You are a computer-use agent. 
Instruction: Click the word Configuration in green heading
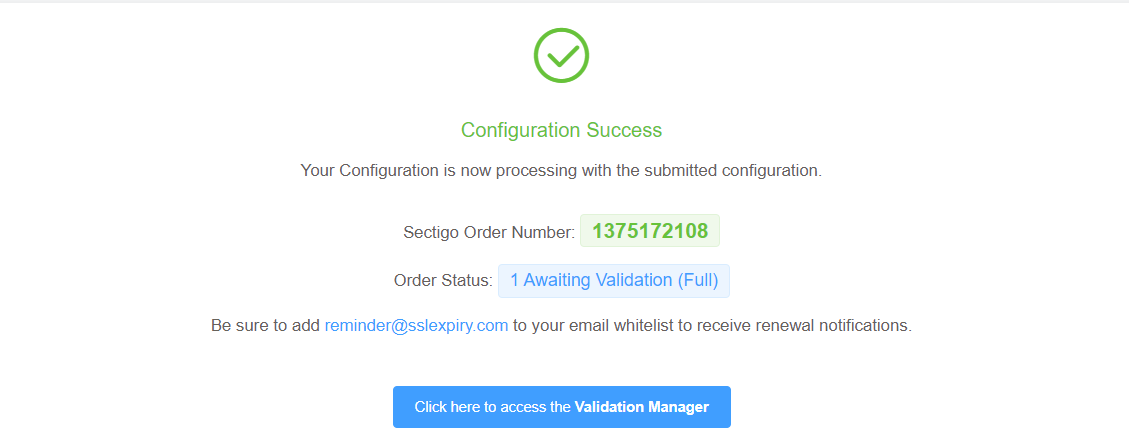(520, 130)
